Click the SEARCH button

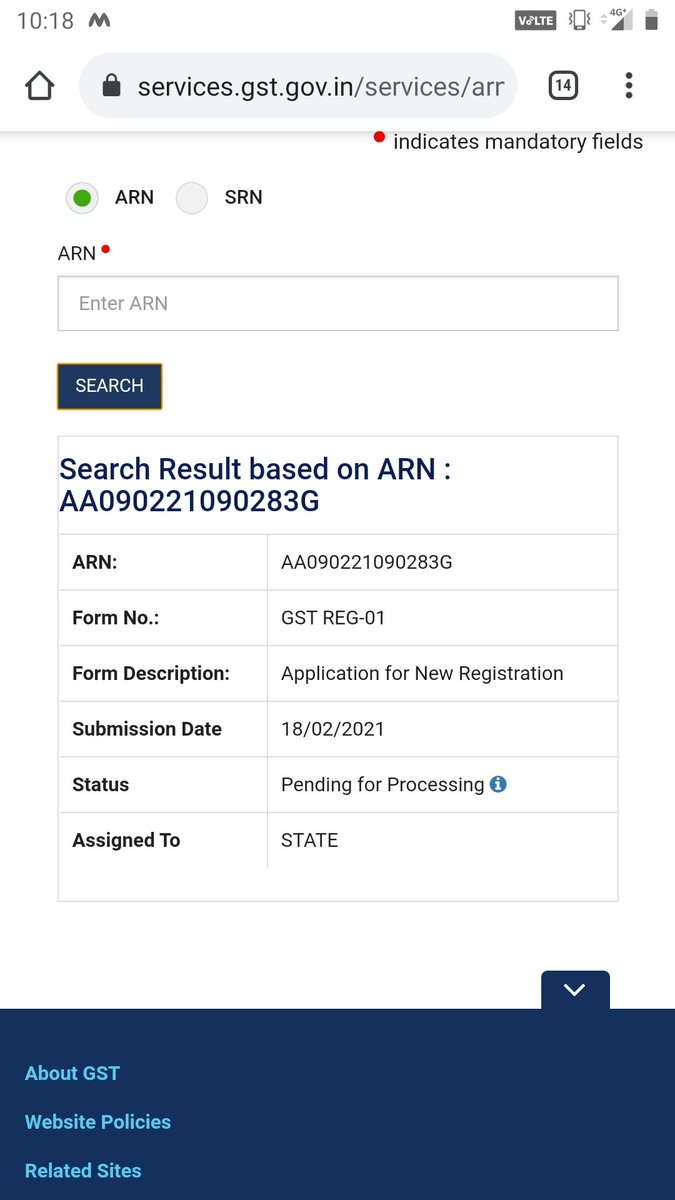point(109,386)
